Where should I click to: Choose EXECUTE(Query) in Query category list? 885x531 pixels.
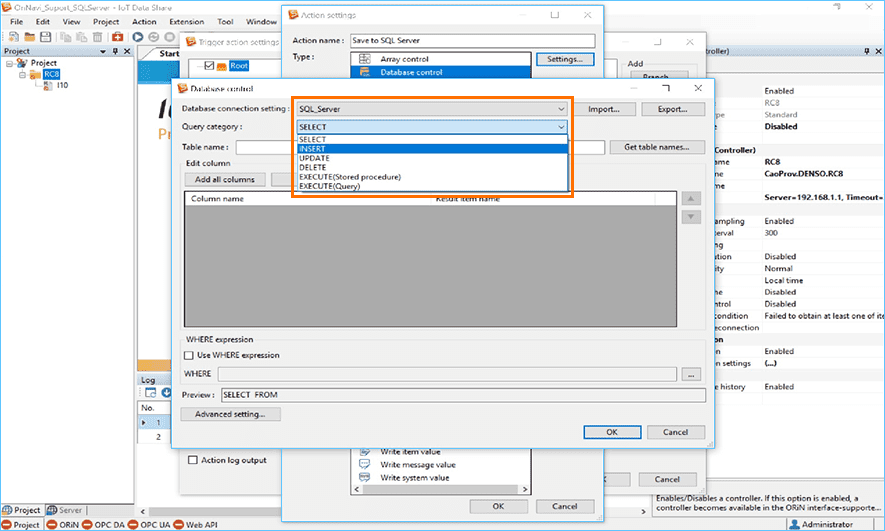[432, 186]
